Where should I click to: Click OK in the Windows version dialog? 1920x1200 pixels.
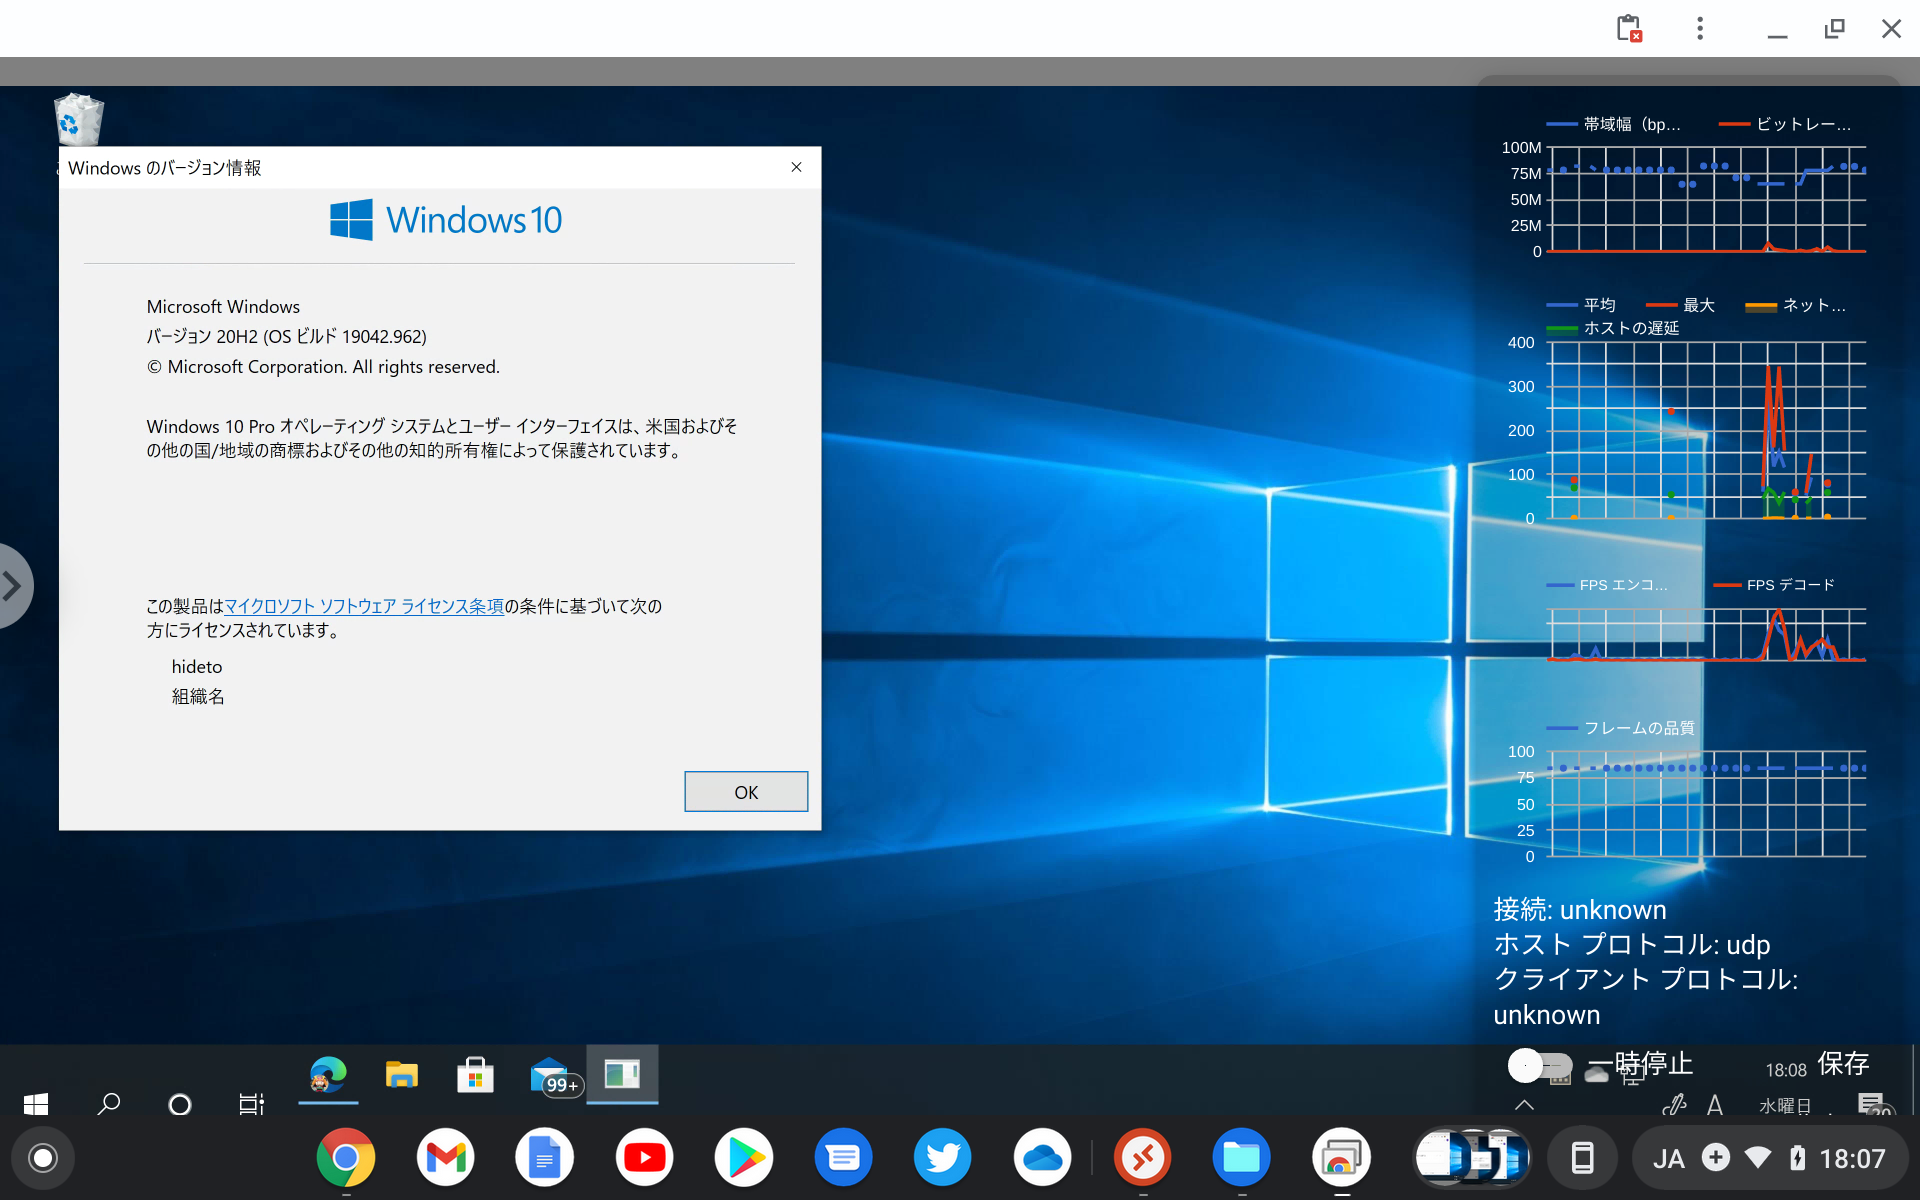tap(745, 792)
